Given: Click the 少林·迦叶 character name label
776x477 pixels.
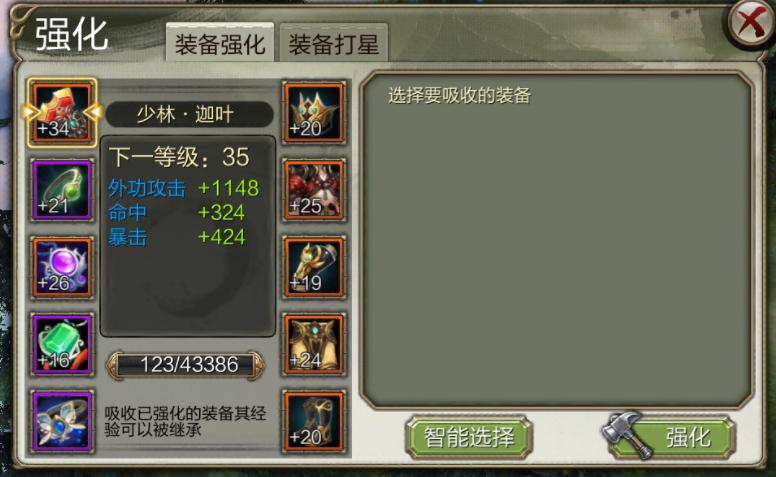Looking at the screenshot, I should click(x=189, y=114).
